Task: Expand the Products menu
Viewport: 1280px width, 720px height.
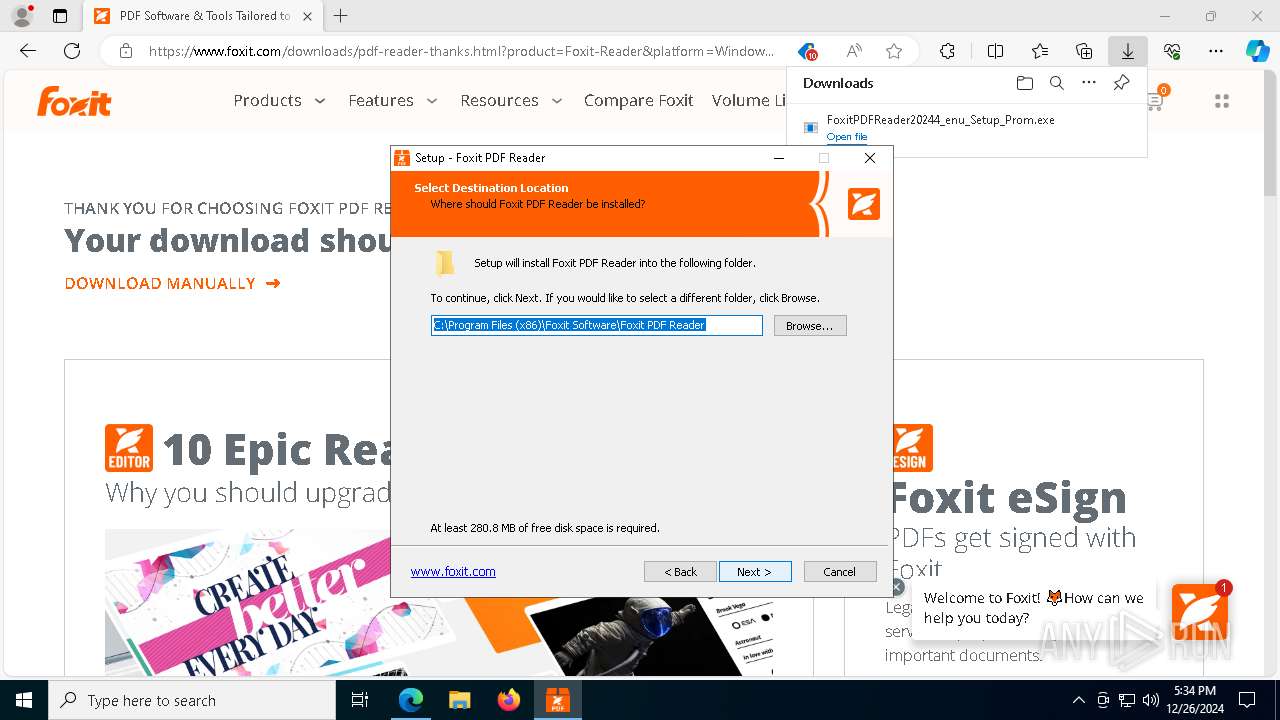Action: click(279, 100)
